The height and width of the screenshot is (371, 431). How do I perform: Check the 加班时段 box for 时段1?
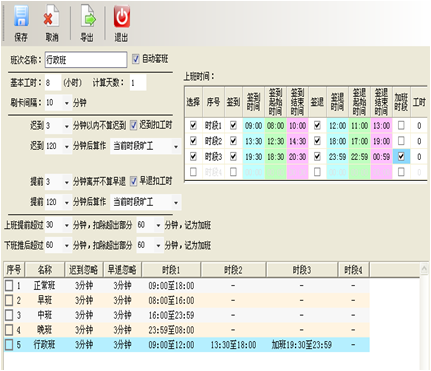pos(401,125)
